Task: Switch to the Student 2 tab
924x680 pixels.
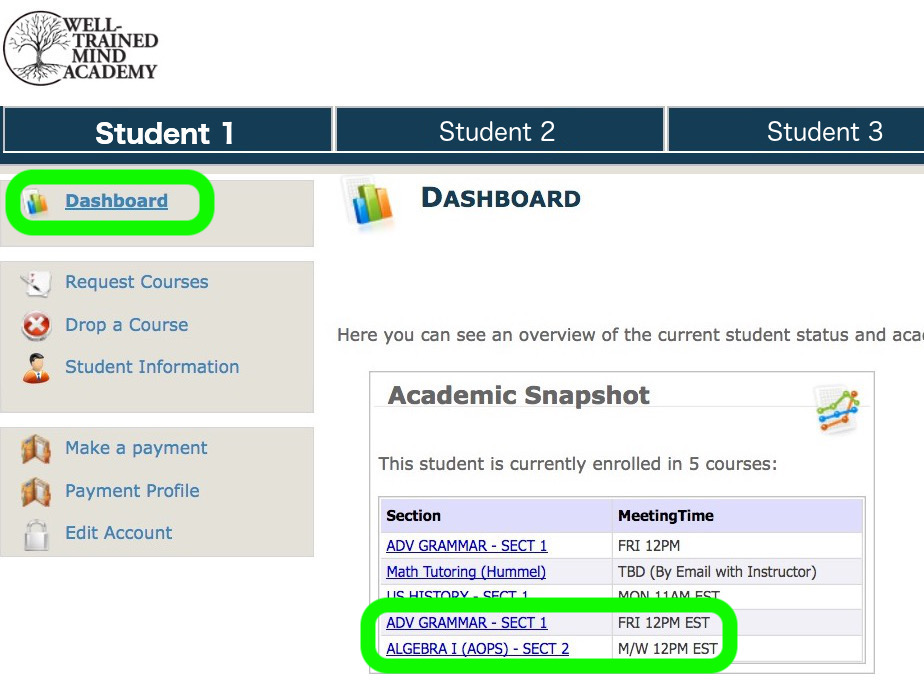Action: pos(497,132)
